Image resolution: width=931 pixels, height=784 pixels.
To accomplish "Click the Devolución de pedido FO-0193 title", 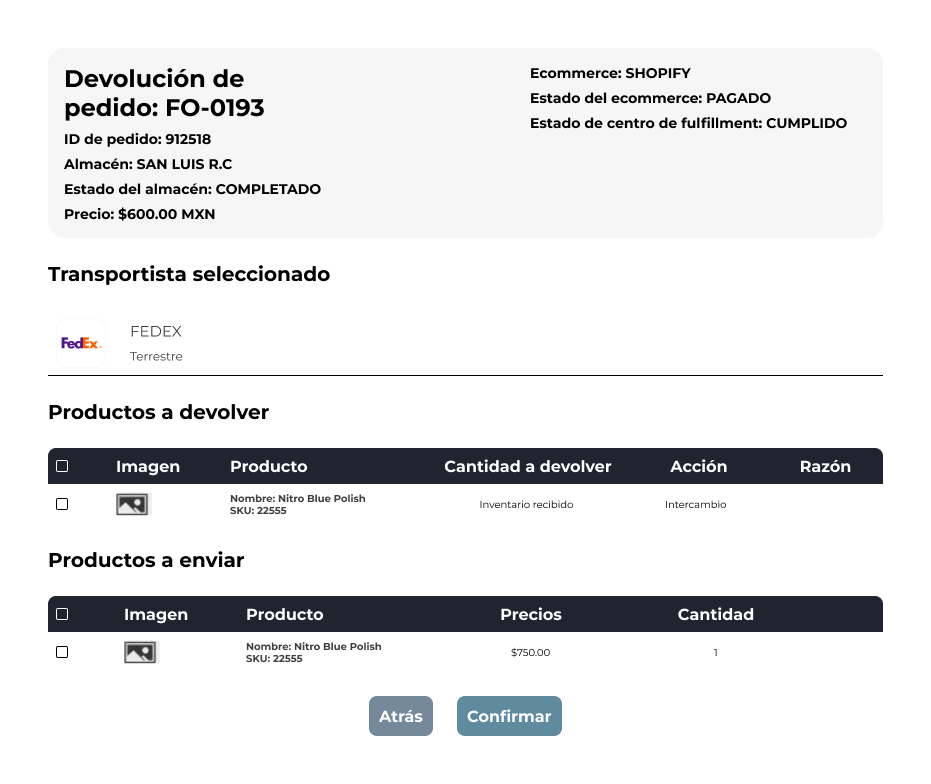I will 164,93.
